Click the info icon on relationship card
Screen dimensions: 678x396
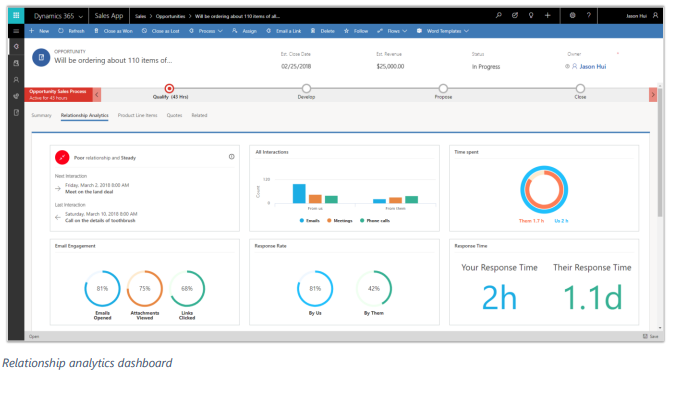232,157
